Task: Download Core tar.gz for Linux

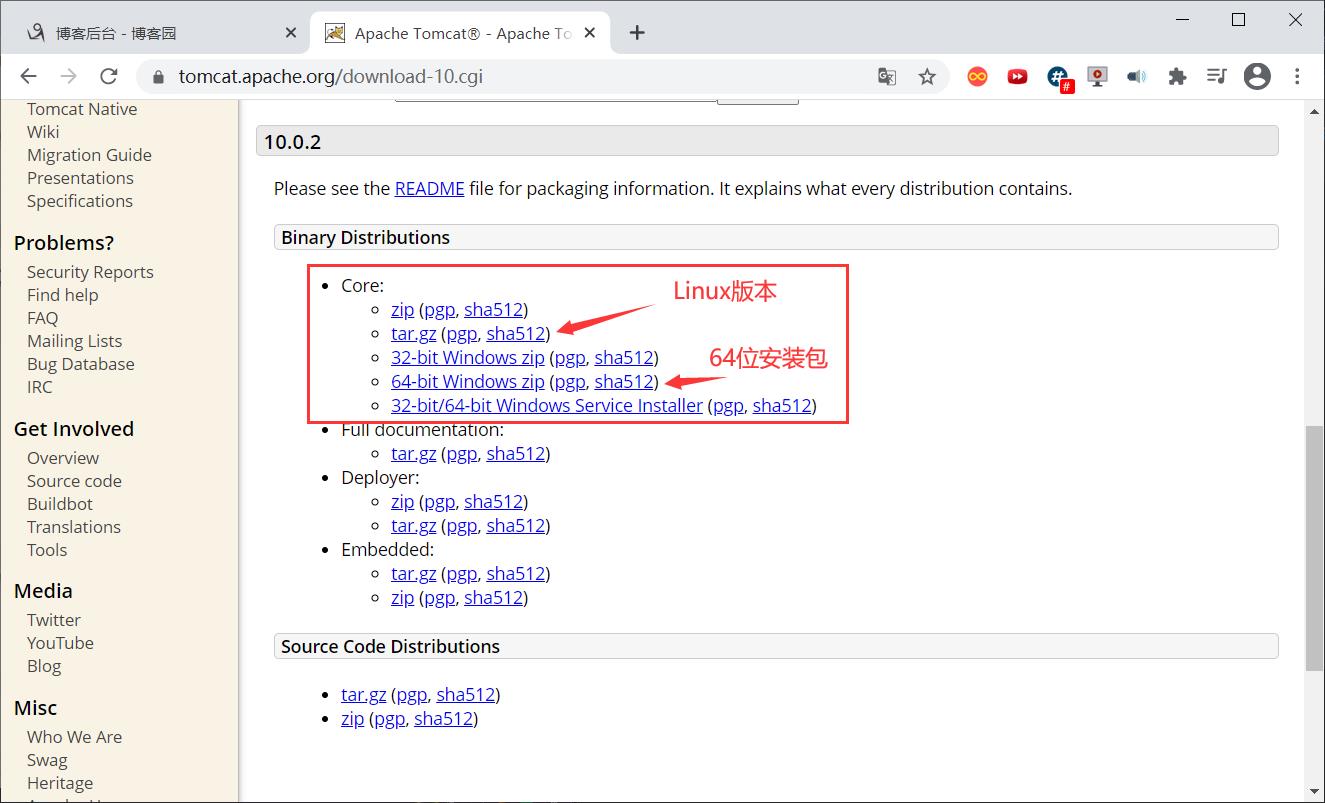Action: click(414, 334)
